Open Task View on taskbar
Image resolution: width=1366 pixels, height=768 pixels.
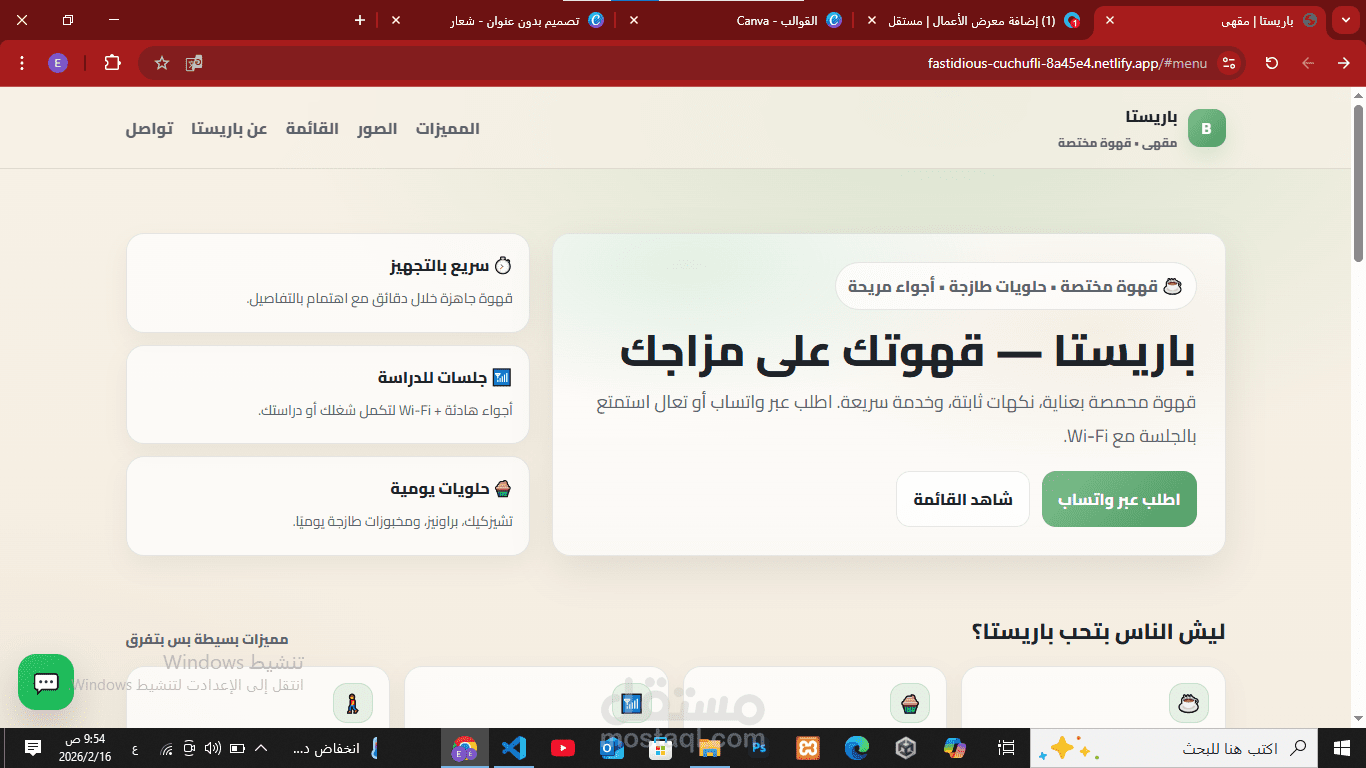coord(1007,748)
